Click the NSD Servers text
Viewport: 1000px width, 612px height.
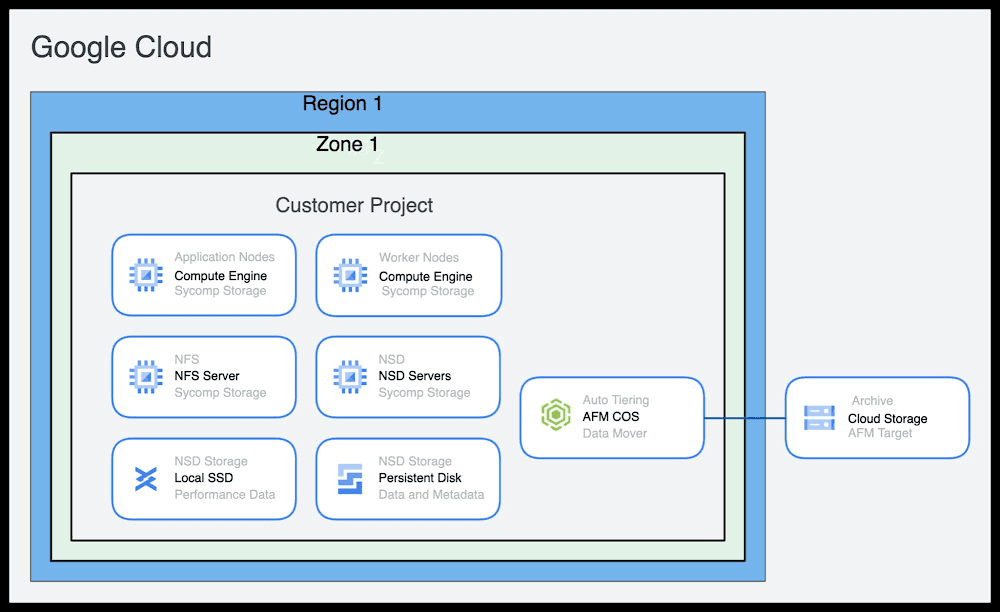[415, 375]
